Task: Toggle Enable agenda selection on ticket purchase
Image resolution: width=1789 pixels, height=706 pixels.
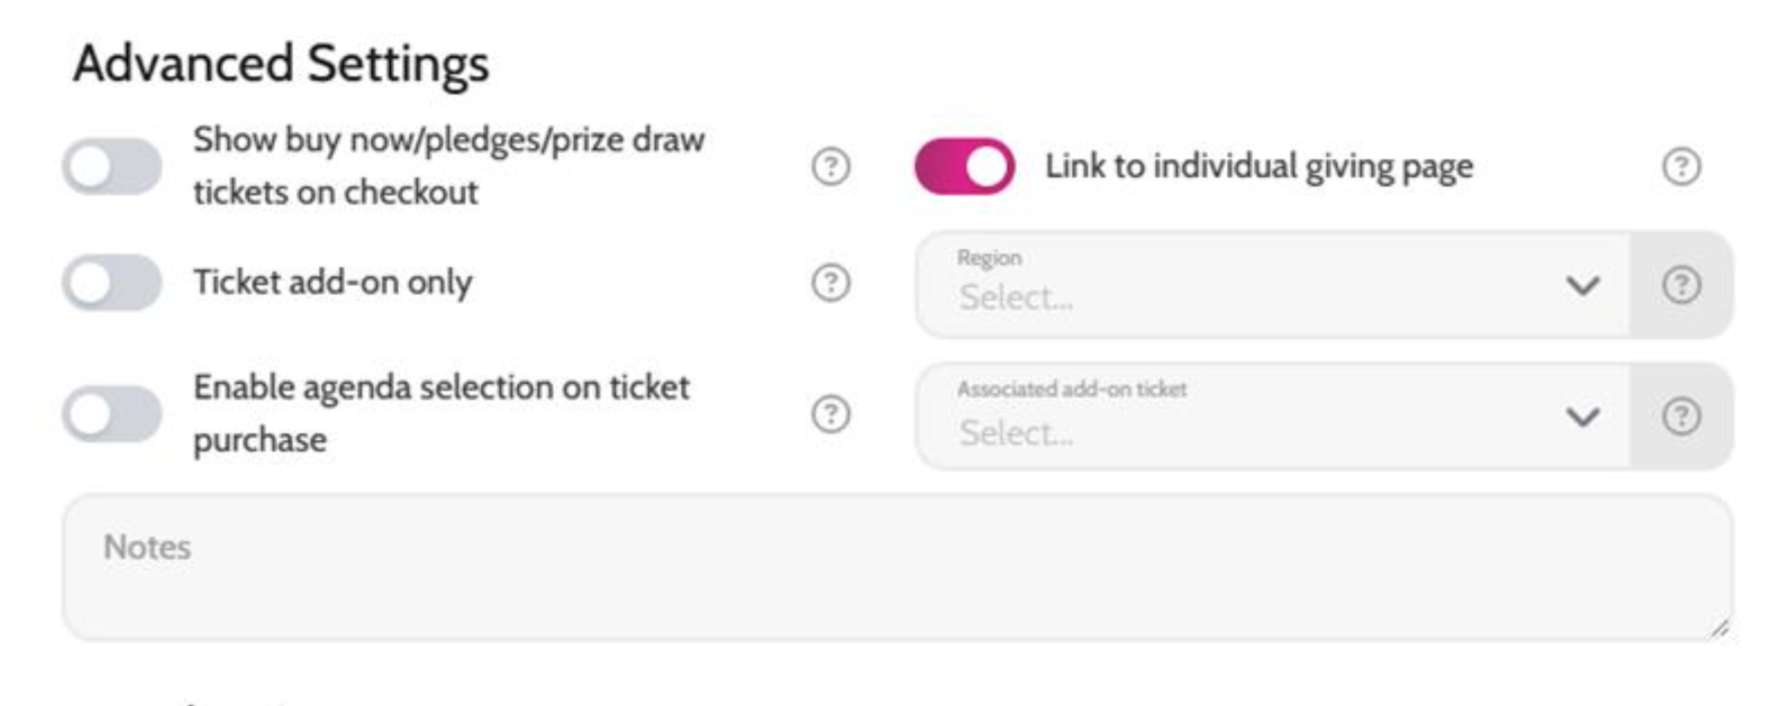Action: 112,413
